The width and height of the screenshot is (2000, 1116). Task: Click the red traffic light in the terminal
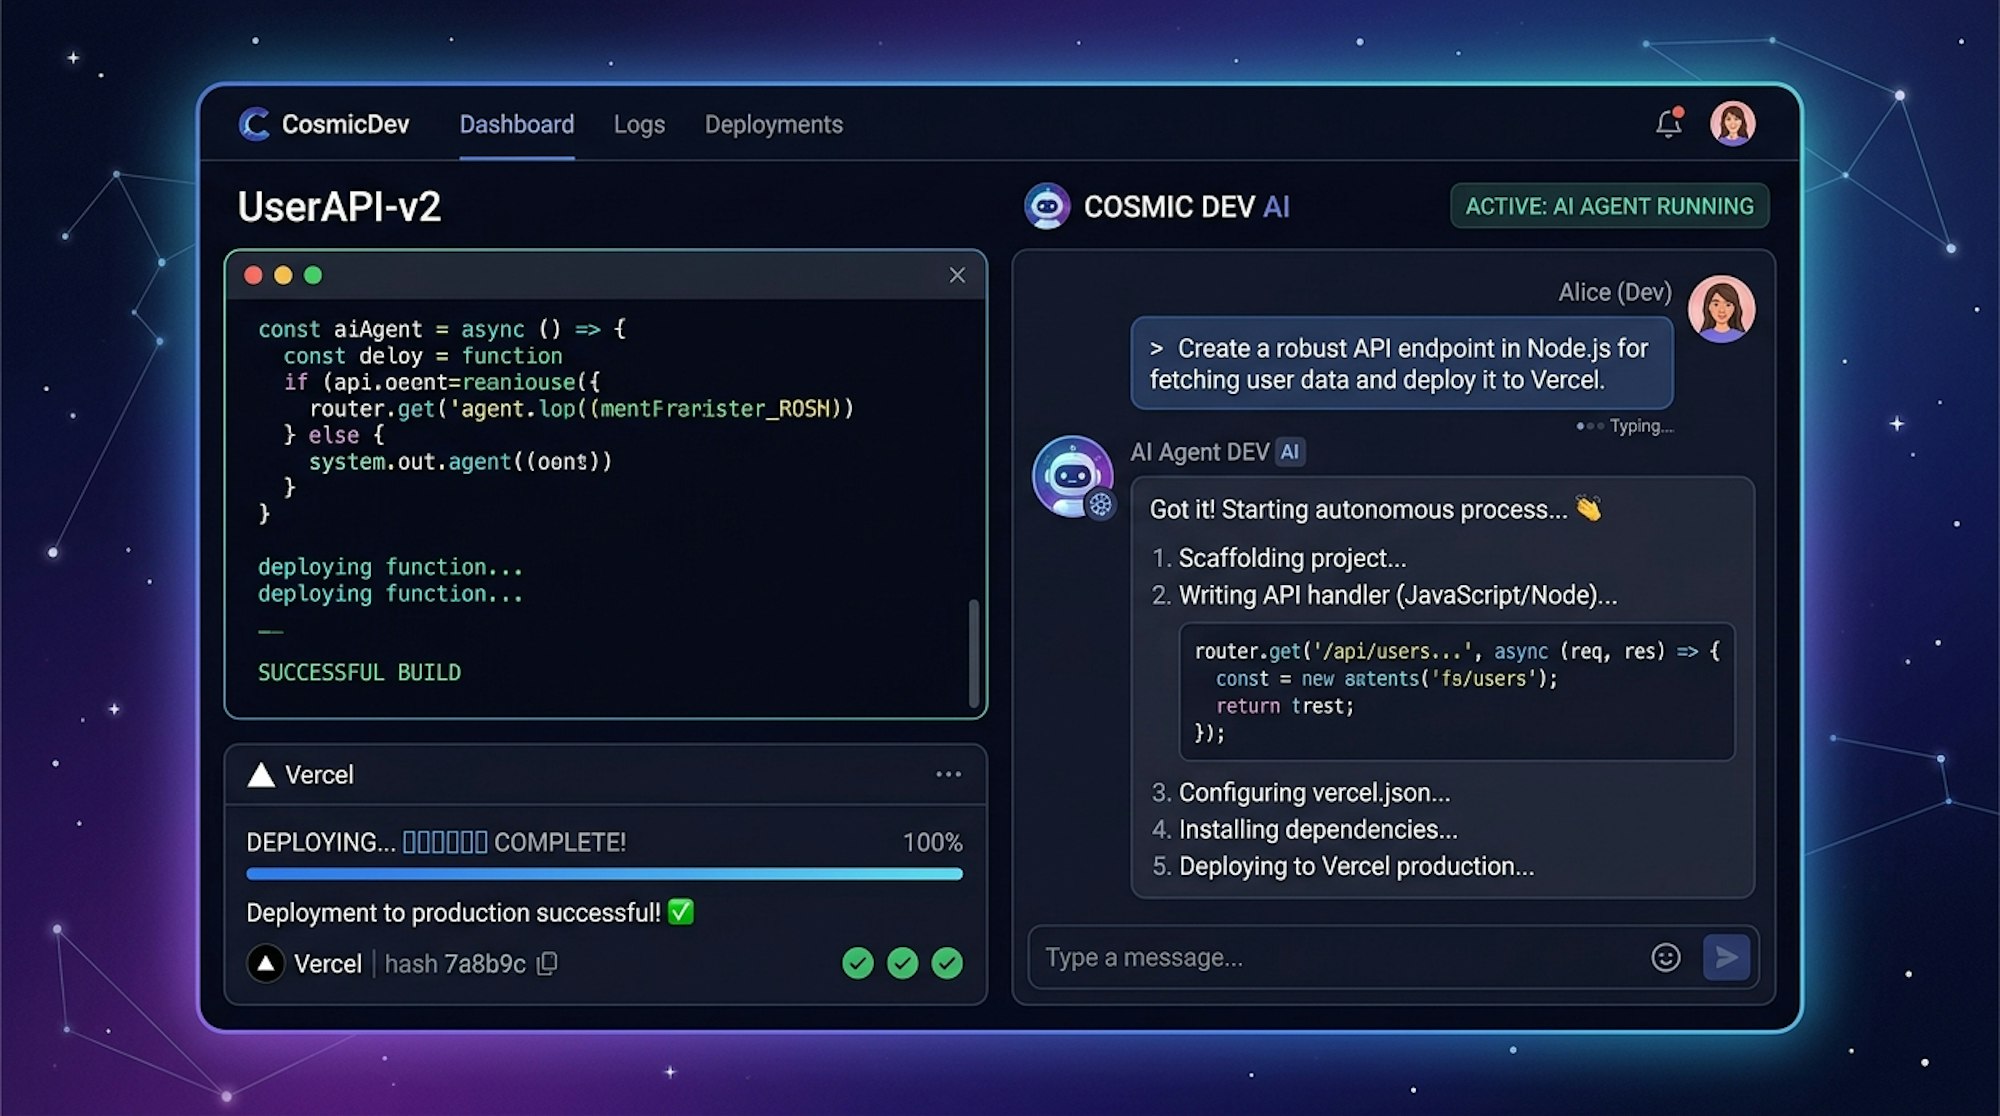tap(253, 275)
